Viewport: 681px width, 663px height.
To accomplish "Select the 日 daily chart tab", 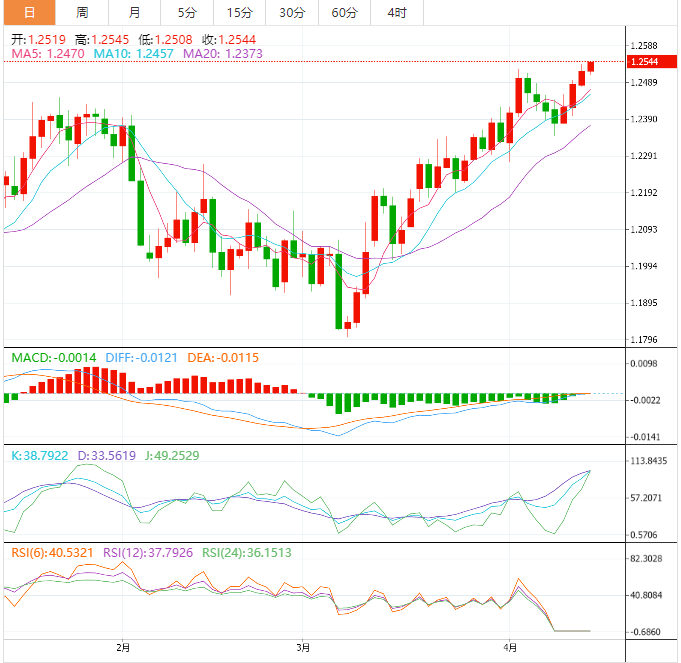I will pos(29,13).
